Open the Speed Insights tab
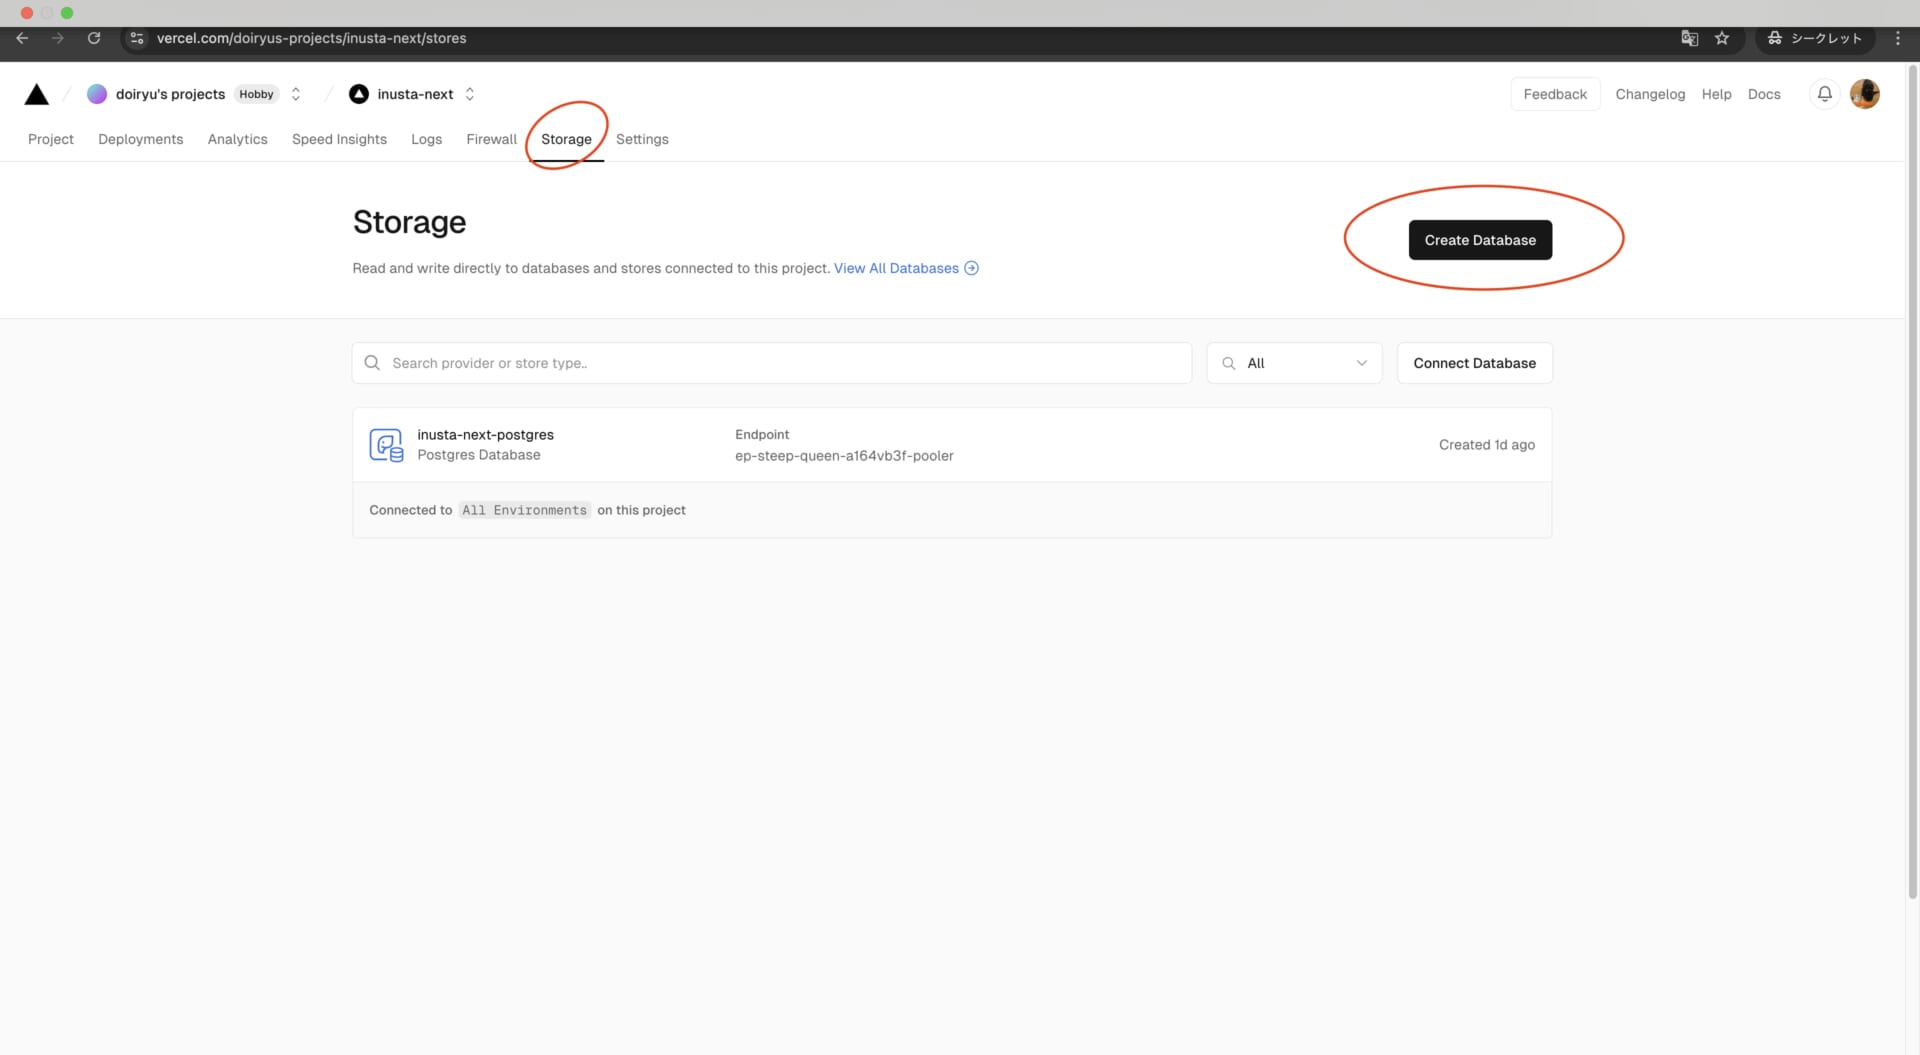 pyautogui.click(x=339, y=139)
